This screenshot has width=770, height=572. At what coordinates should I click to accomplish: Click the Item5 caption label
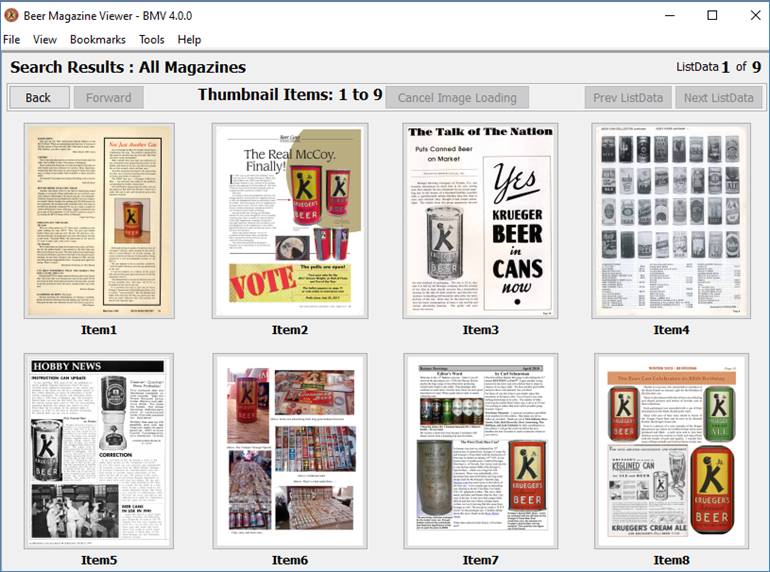[x=99, y=560]
